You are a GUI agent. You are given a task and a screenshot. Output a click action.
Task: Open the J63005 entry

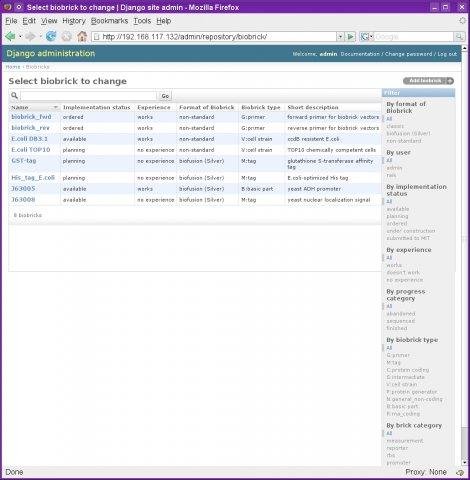pos(23,189)
